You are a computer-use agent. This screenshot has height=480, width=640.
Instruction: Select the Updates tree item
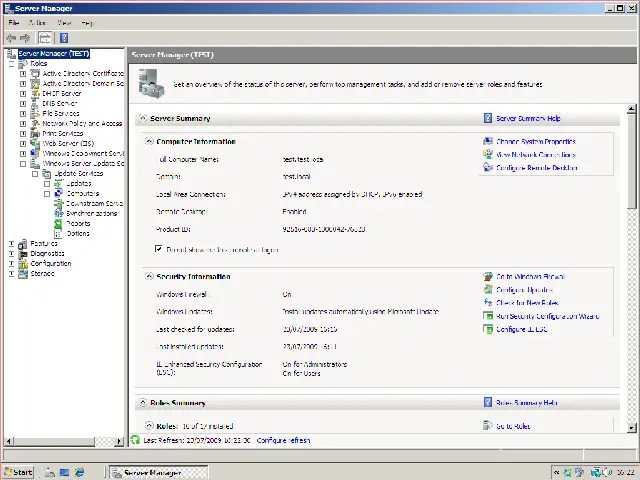78,184
